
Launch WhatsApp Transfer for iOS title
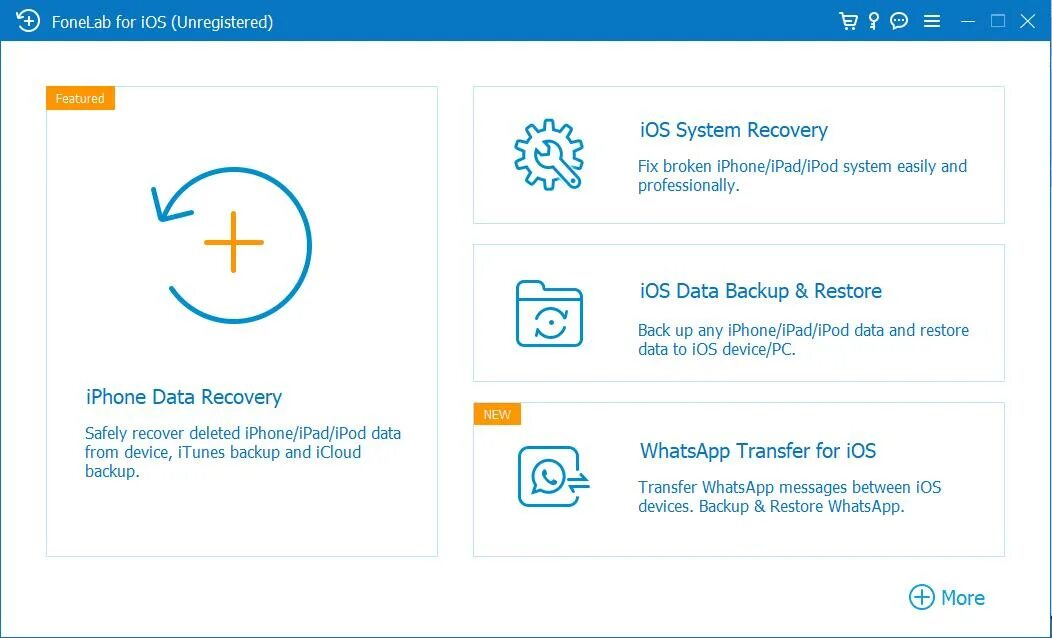pos(758,451)
